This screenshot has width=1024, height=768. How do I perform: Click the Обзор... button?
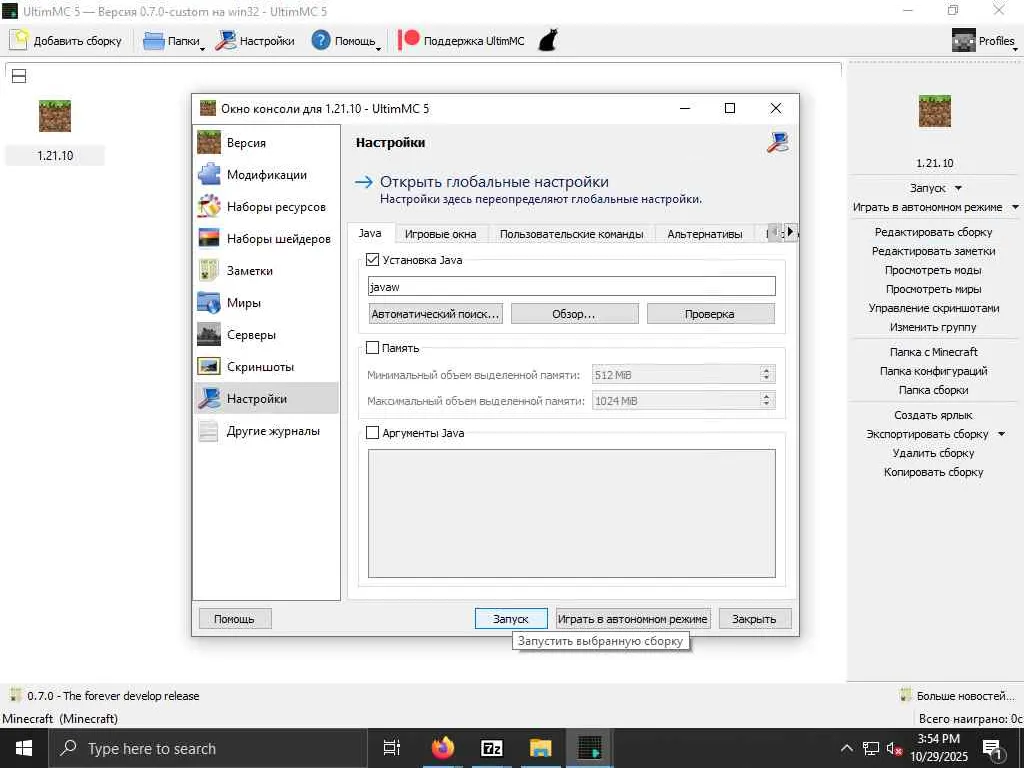coord(574,313)
